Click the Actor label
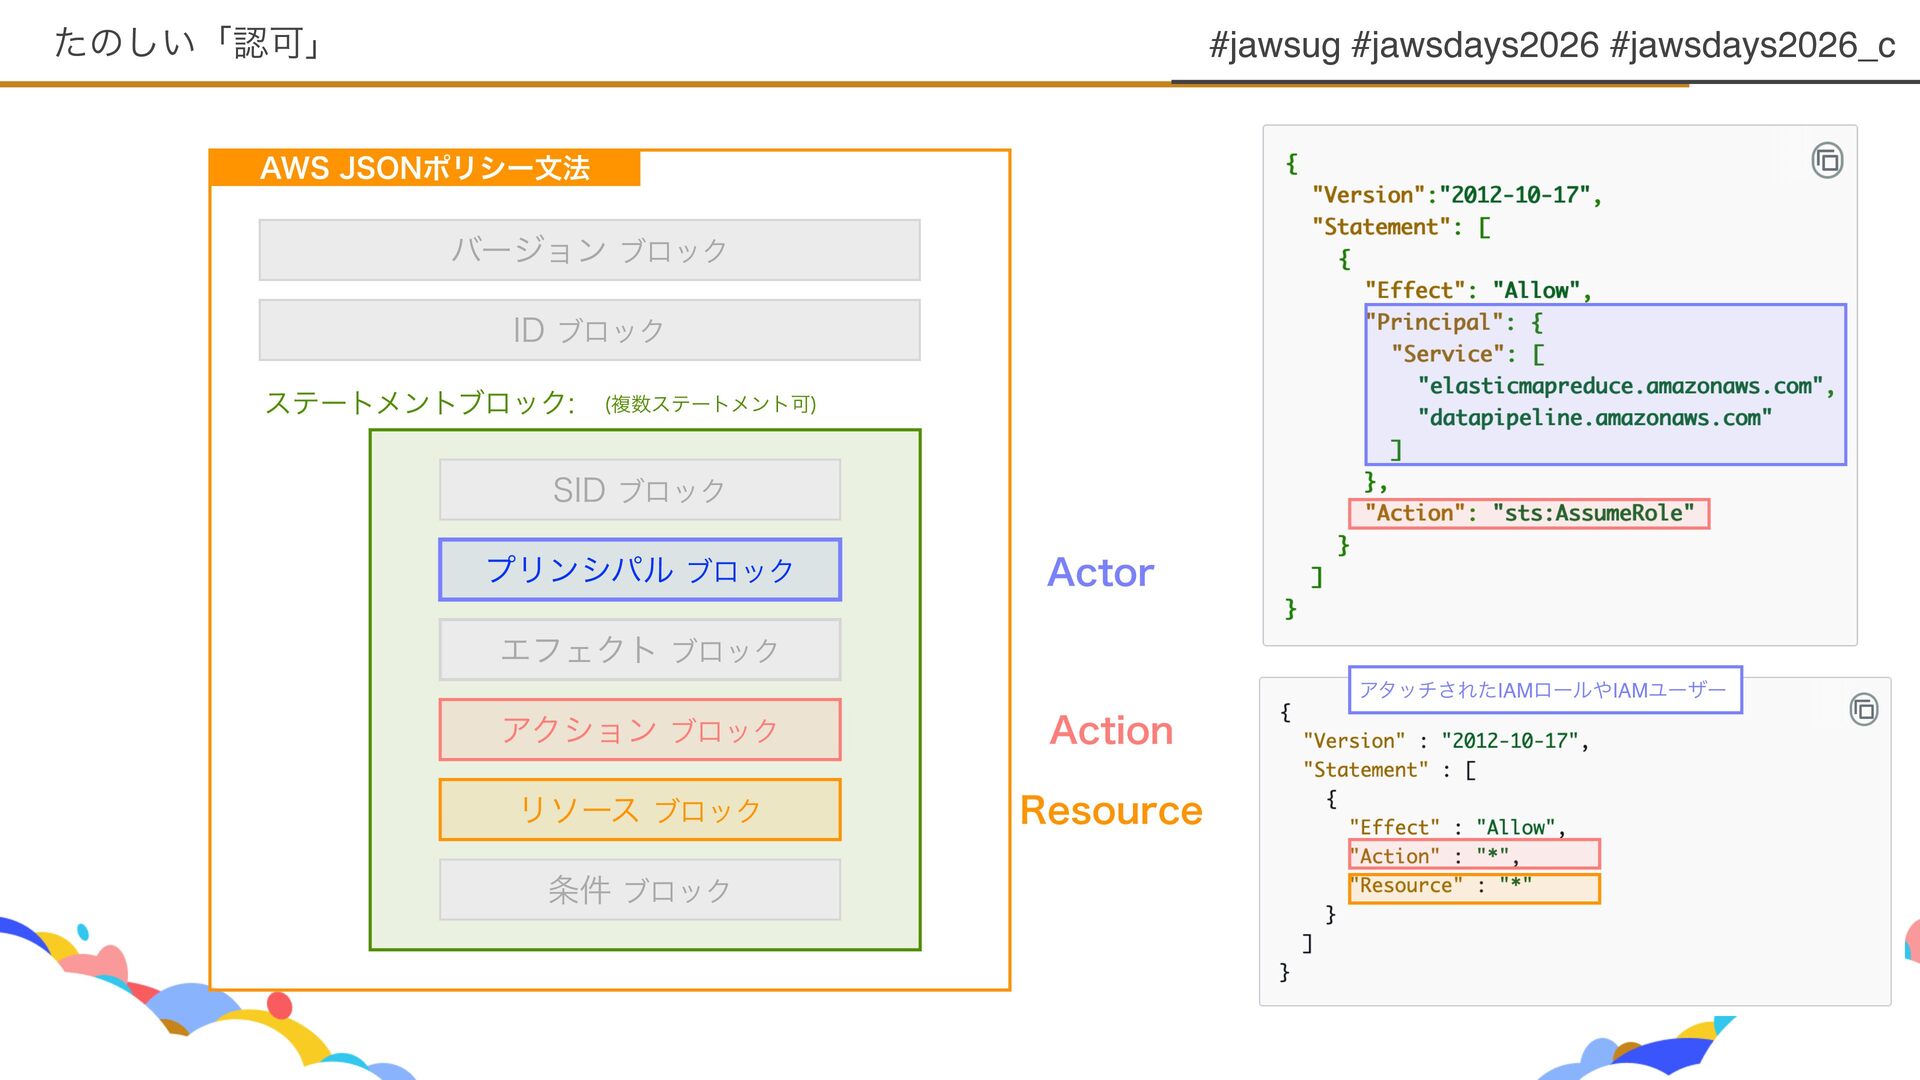Screen dimensions: 1920x1080 [x=1100, y=573]
